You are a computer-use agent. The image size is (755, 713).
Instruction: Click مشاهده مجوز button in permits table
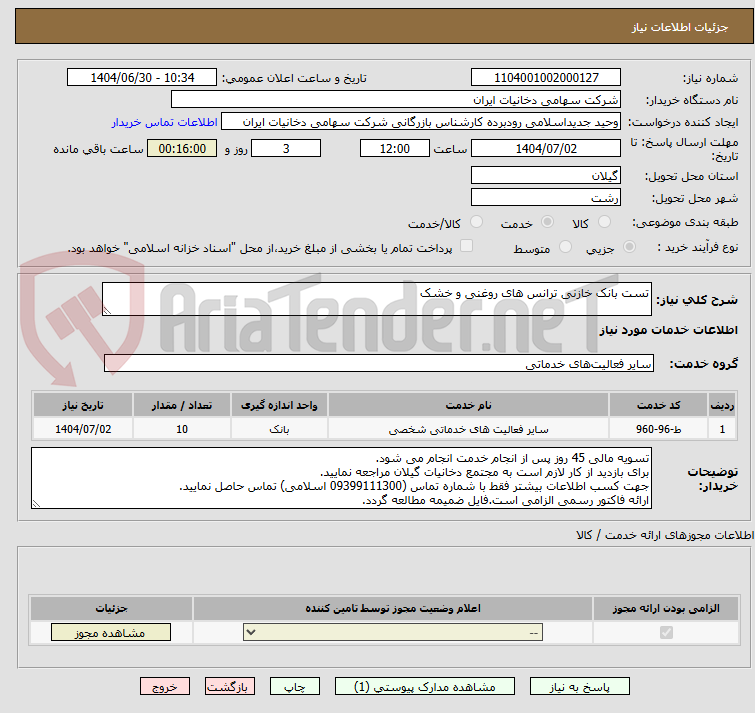111,633
